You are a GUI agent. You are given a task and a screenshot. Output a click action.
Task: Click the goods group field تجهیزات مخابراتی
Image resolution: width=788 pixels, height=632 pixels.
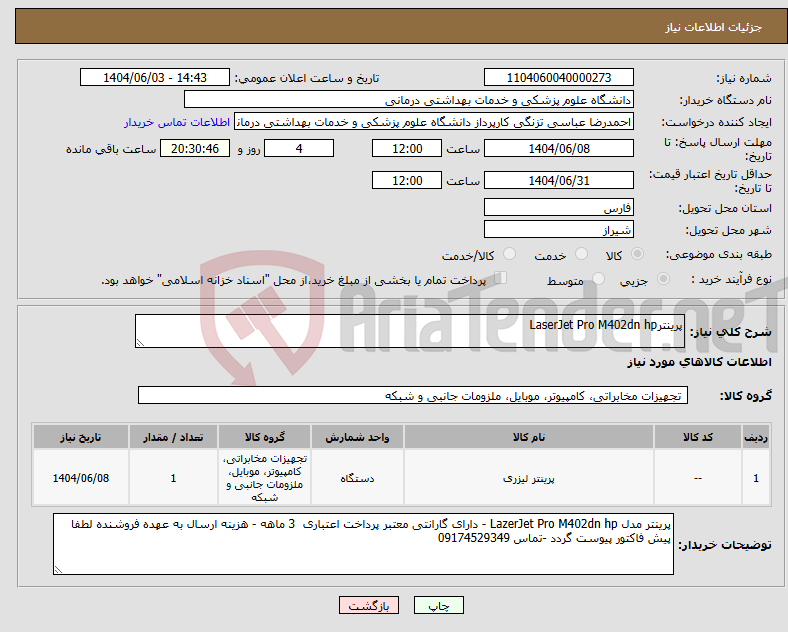click(413, 395)
